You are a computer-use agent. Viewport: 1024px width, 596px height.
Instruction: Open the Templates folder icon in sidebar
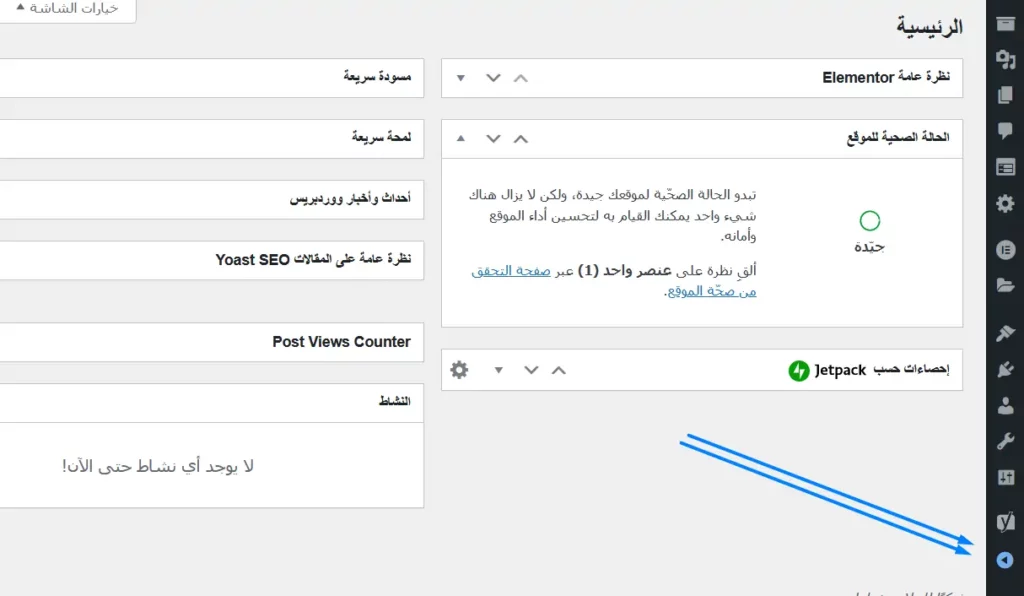pos(1005,285)
